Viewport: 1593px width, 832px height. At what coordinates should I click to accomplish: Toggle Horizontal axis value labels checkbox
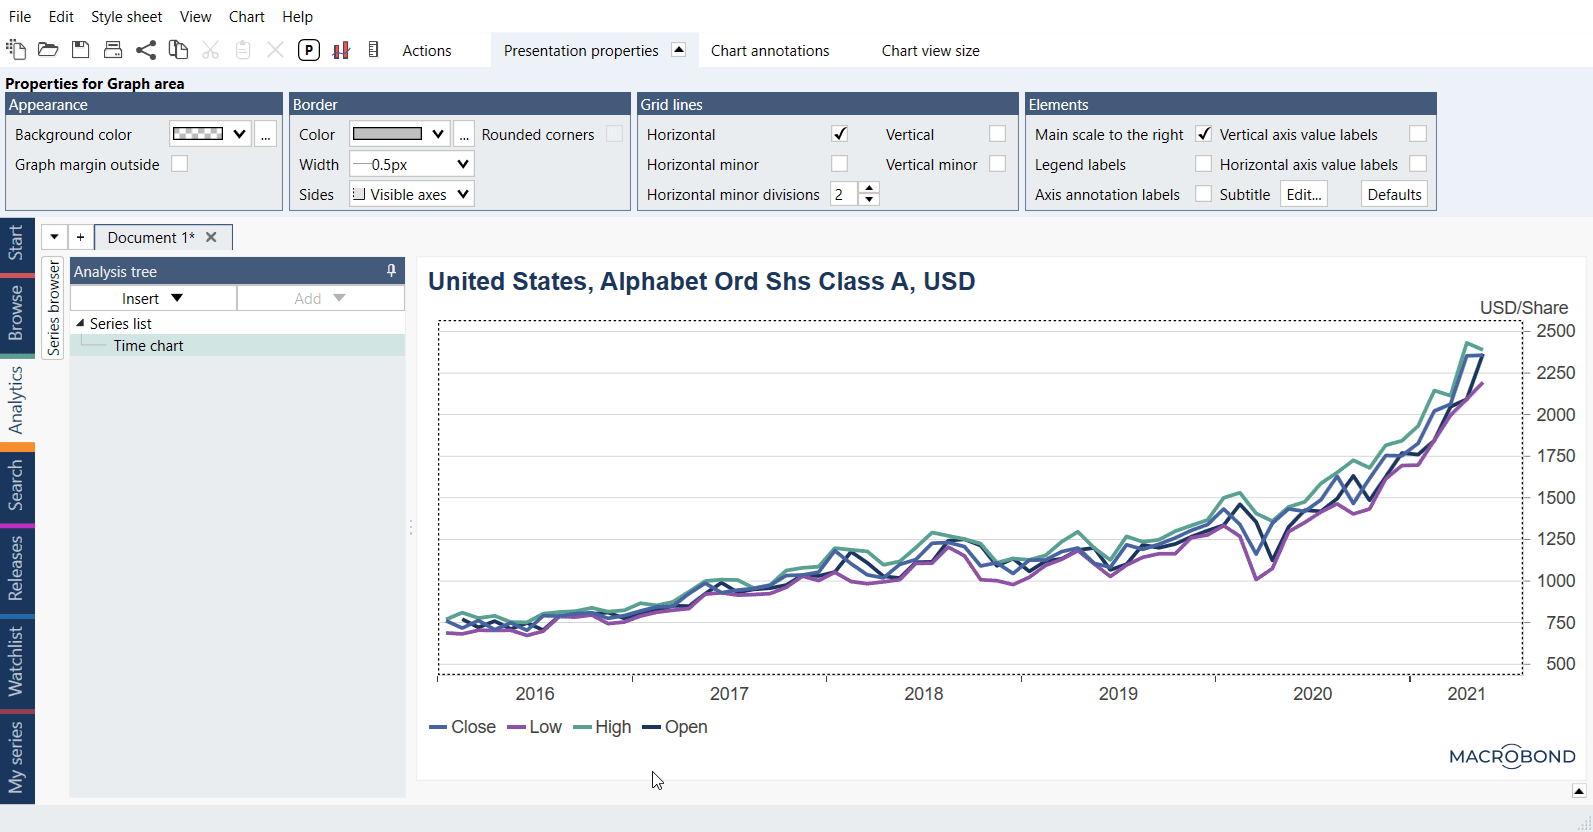coord(1418,164)
